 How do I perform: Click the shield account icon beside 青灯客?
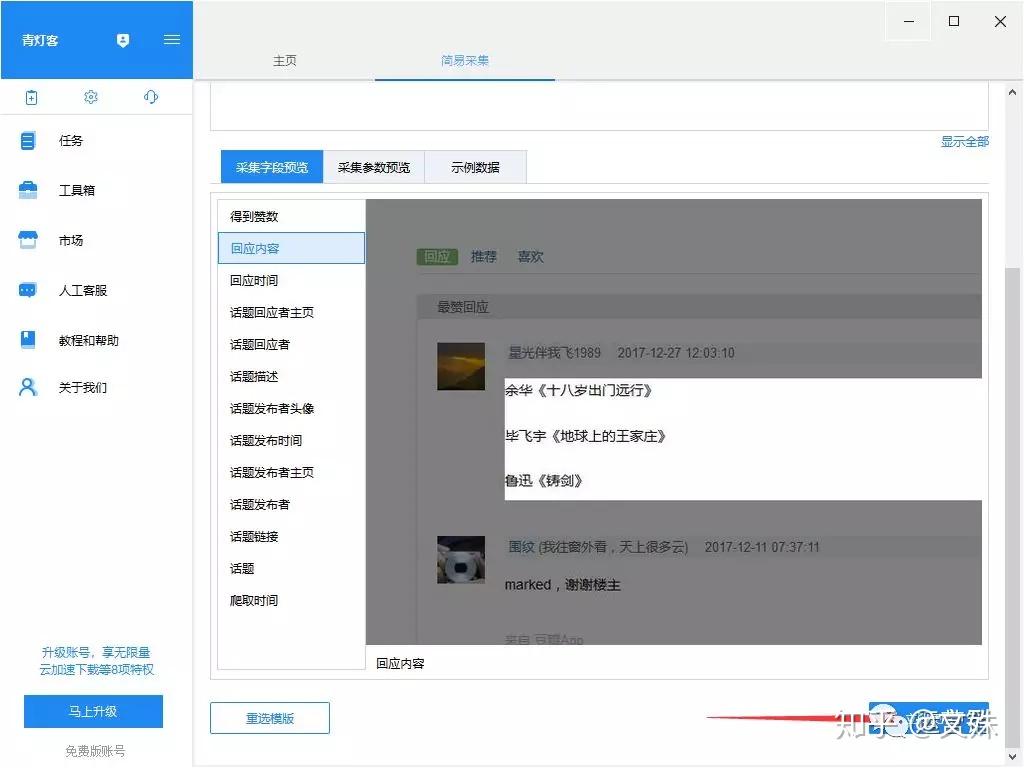123,40
